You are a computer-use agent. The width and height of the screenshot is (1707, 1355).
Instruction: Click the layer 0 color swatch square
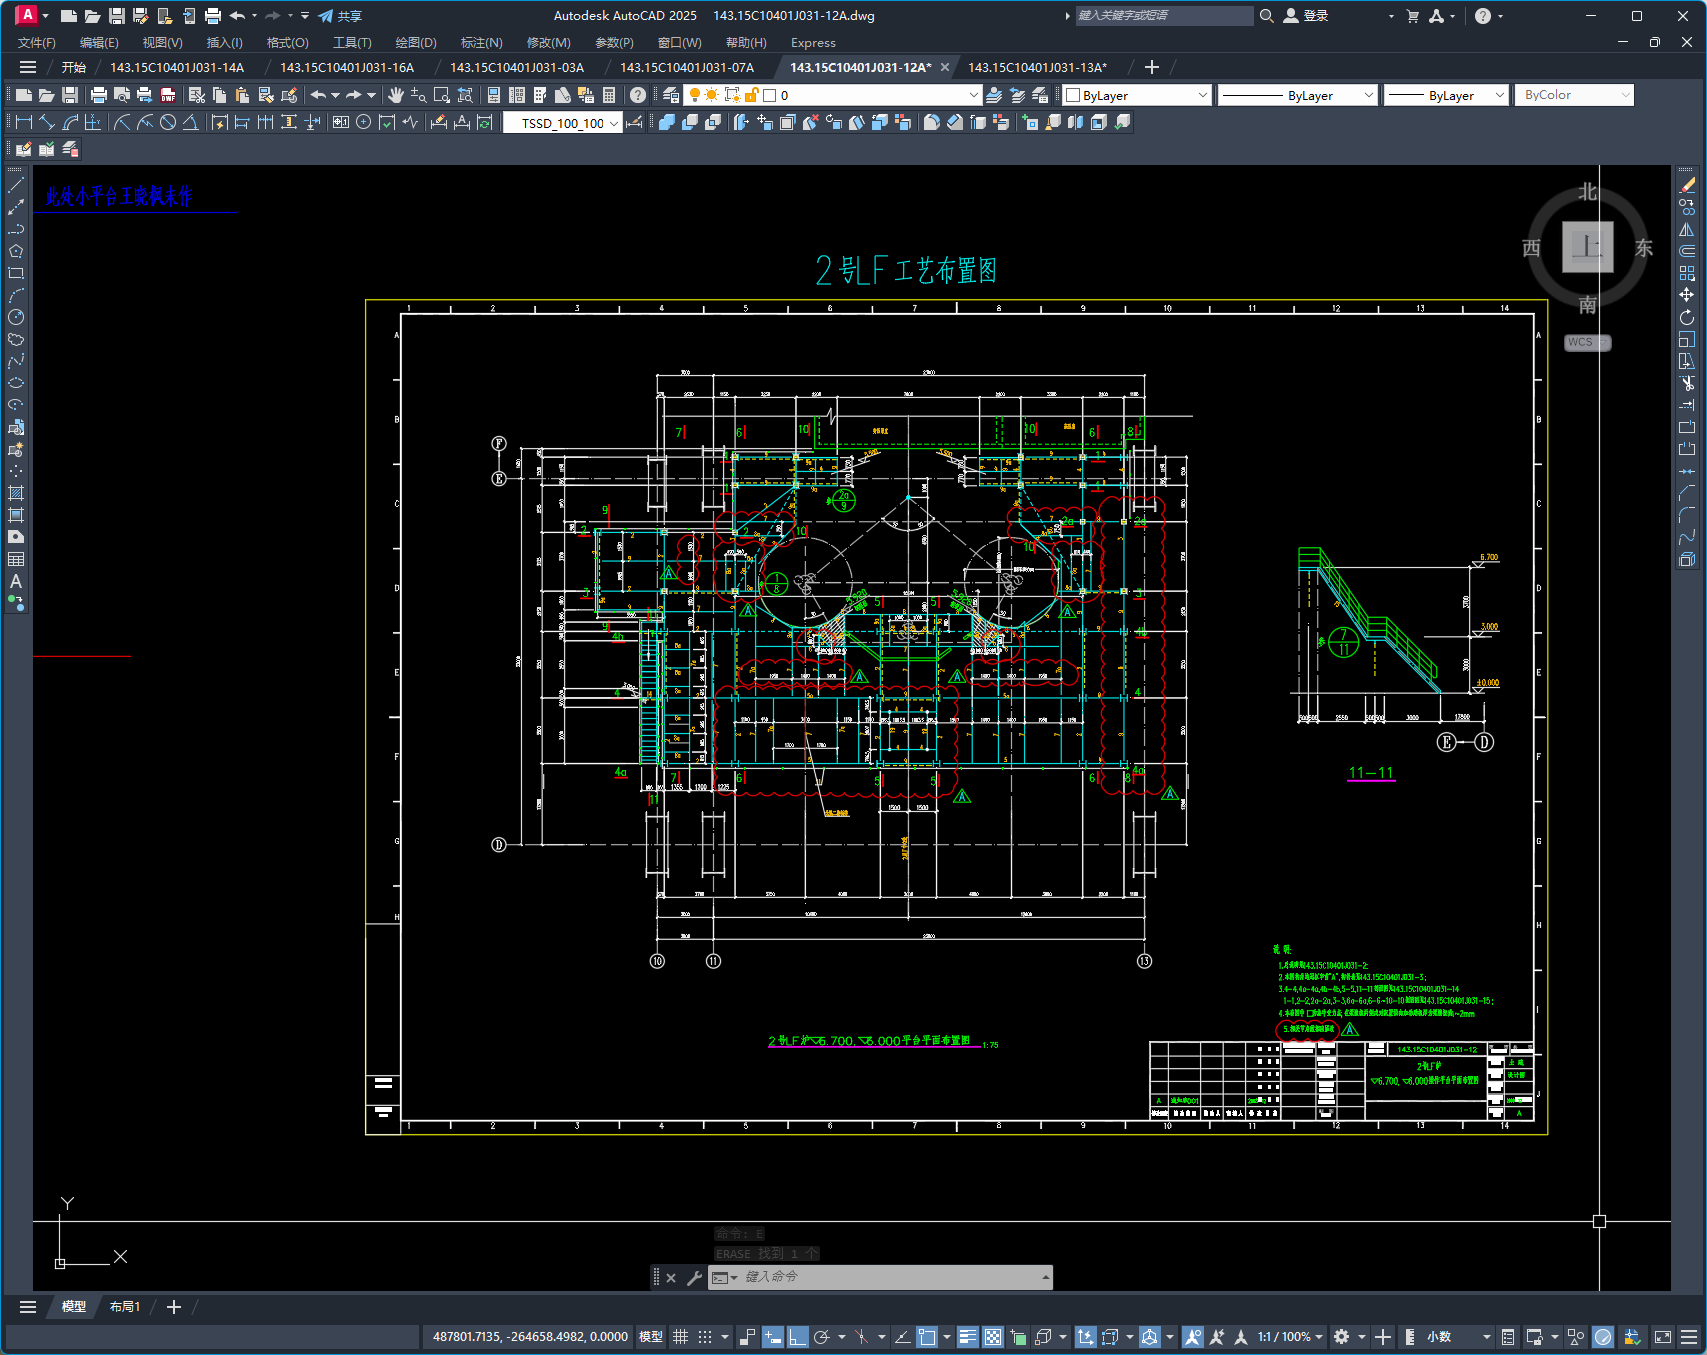[770, 95]
